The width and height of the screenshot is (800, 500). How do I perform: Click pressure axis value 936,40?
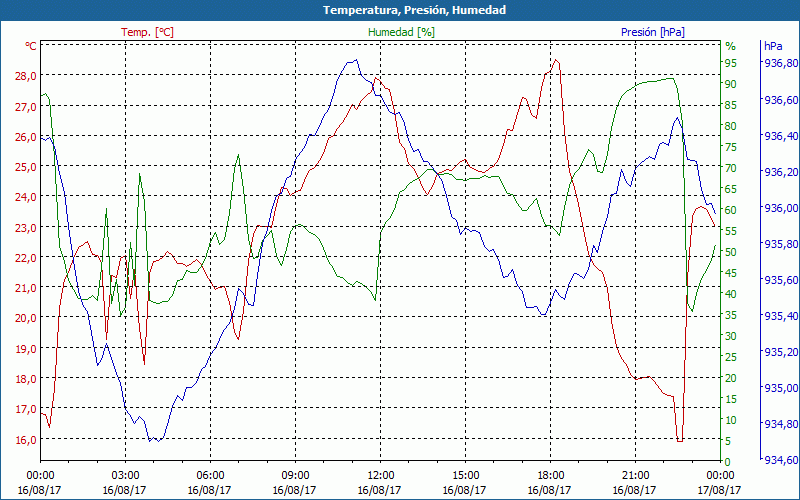pyautogui.click(x=780, y=135)
